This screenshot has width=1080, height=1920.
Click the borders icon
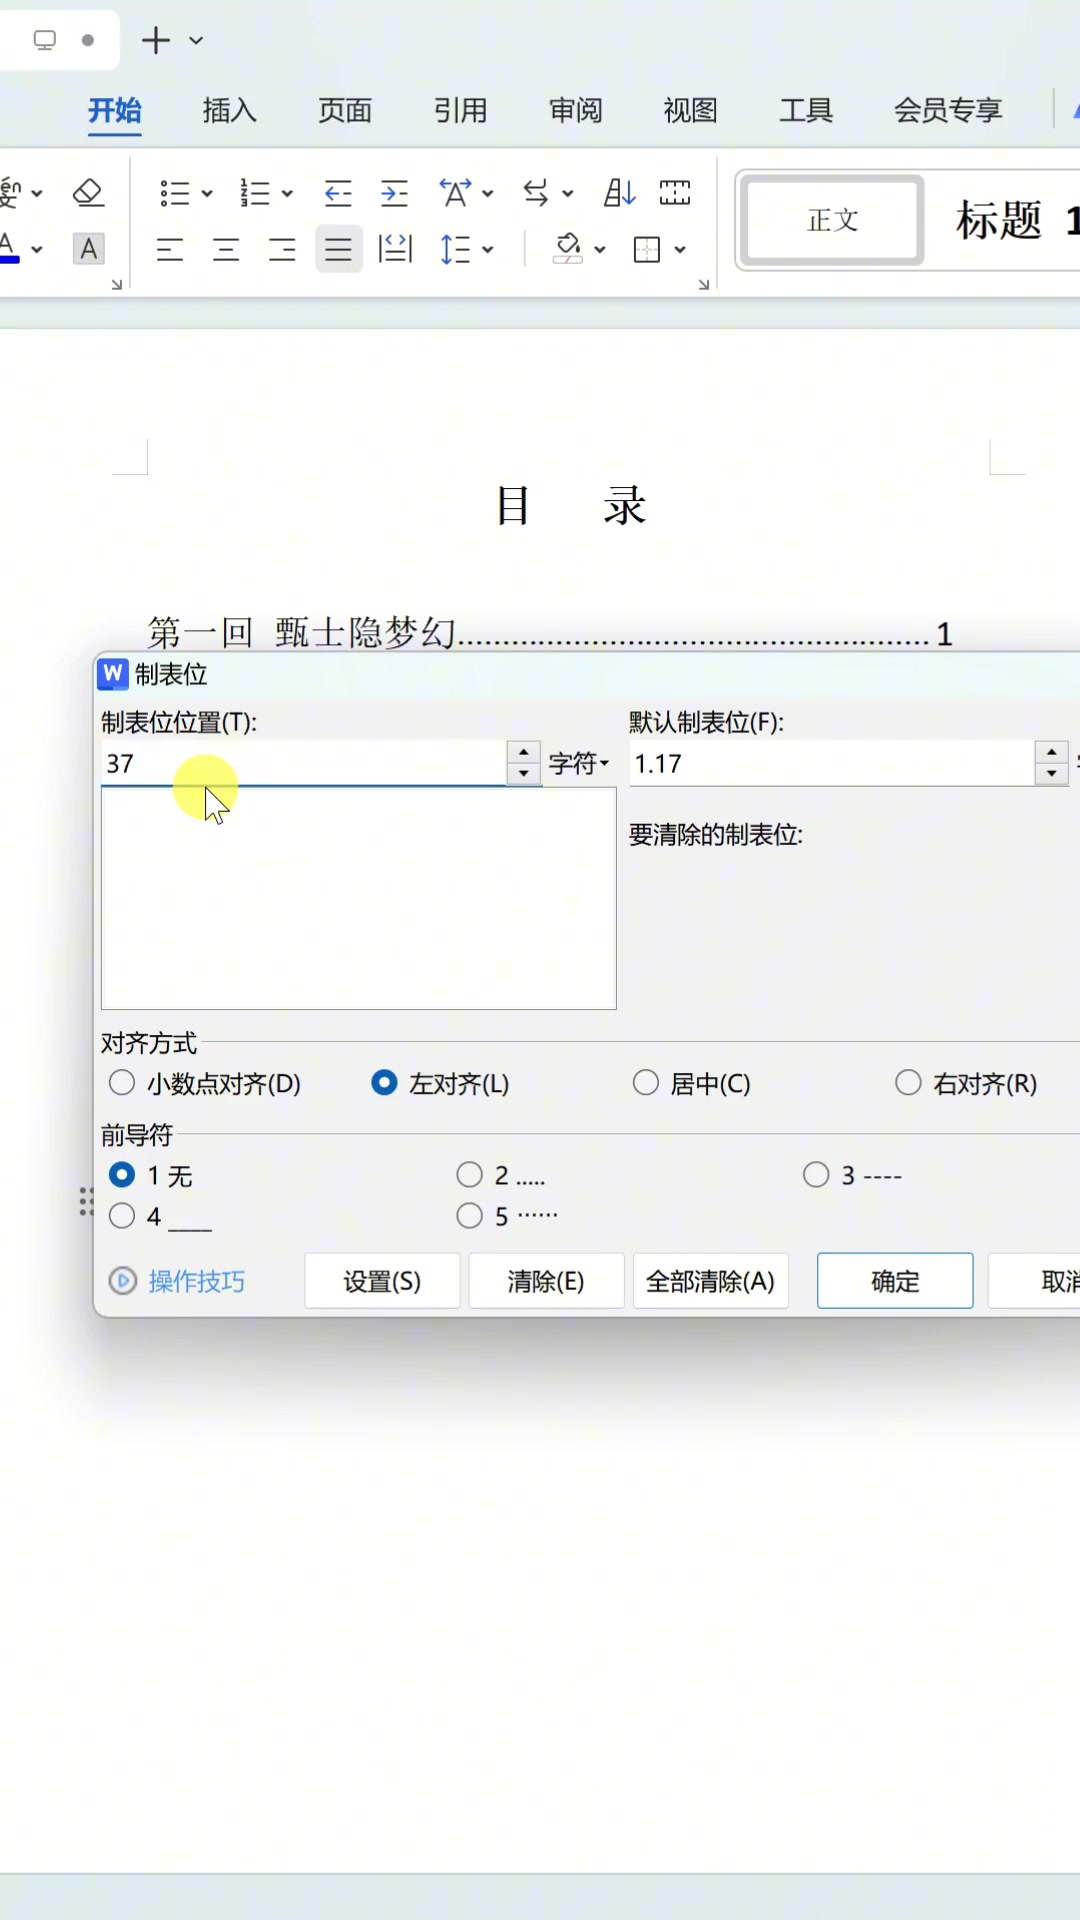coord(647,249)
